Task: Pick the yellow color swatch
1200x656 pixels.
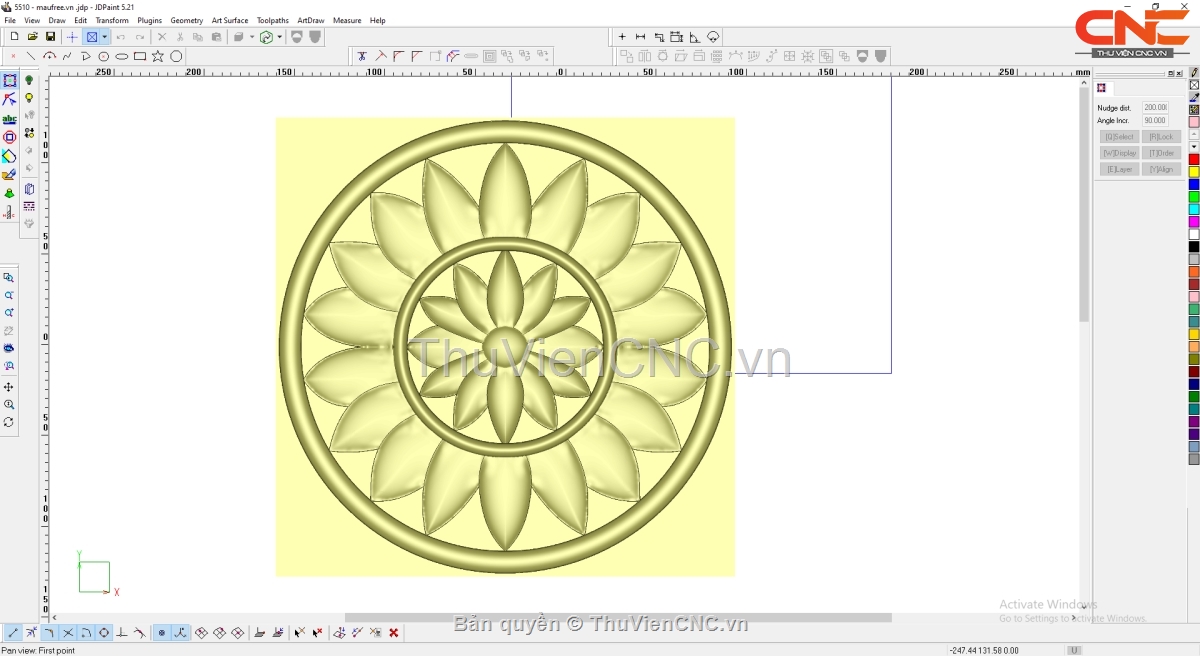Action: point(1194,172)
